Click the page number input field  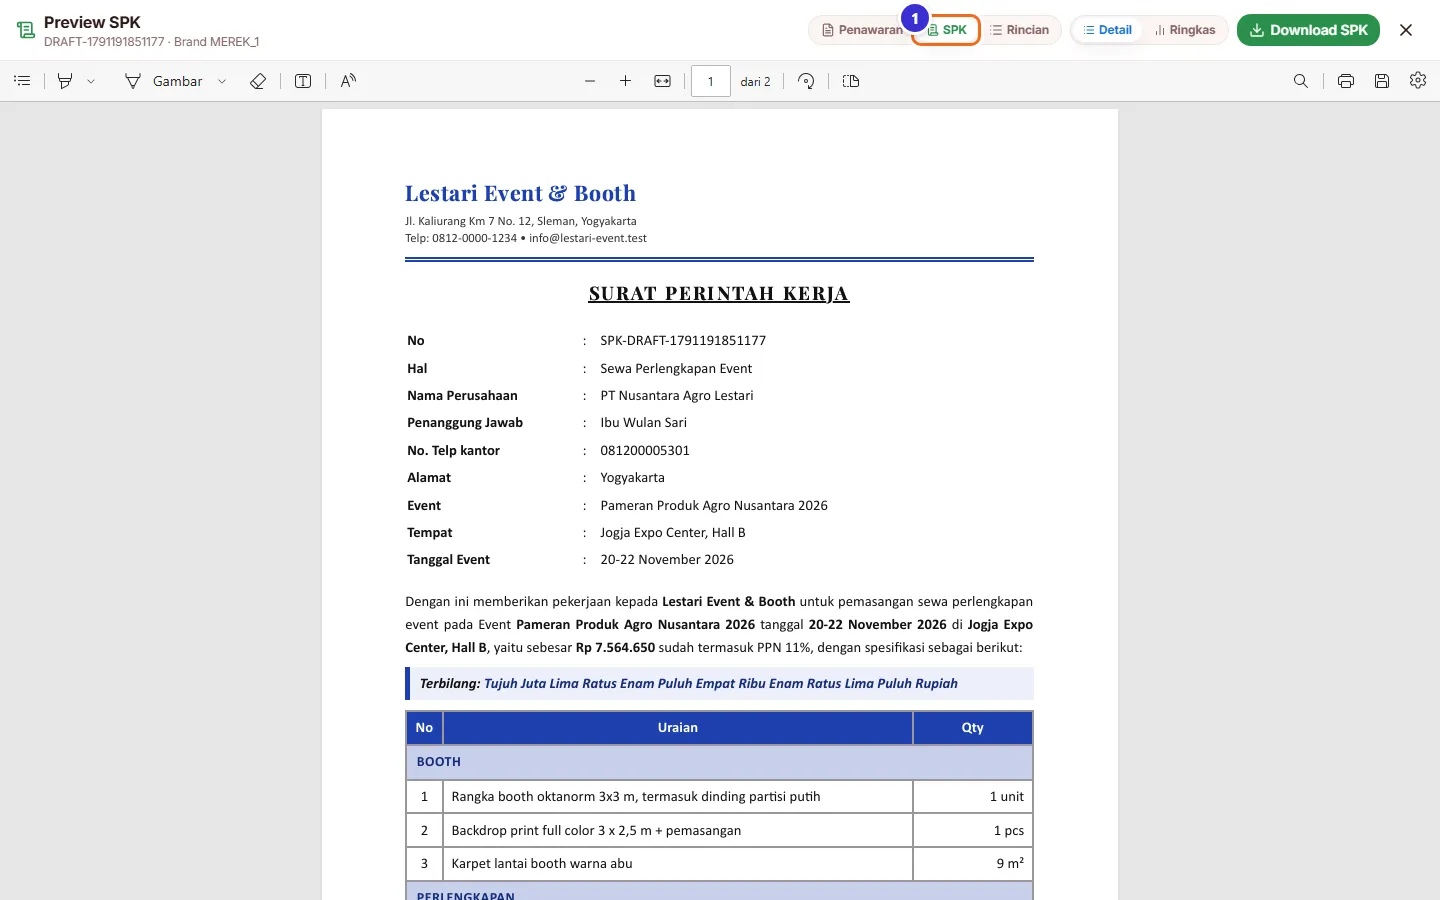click(711, 81)
